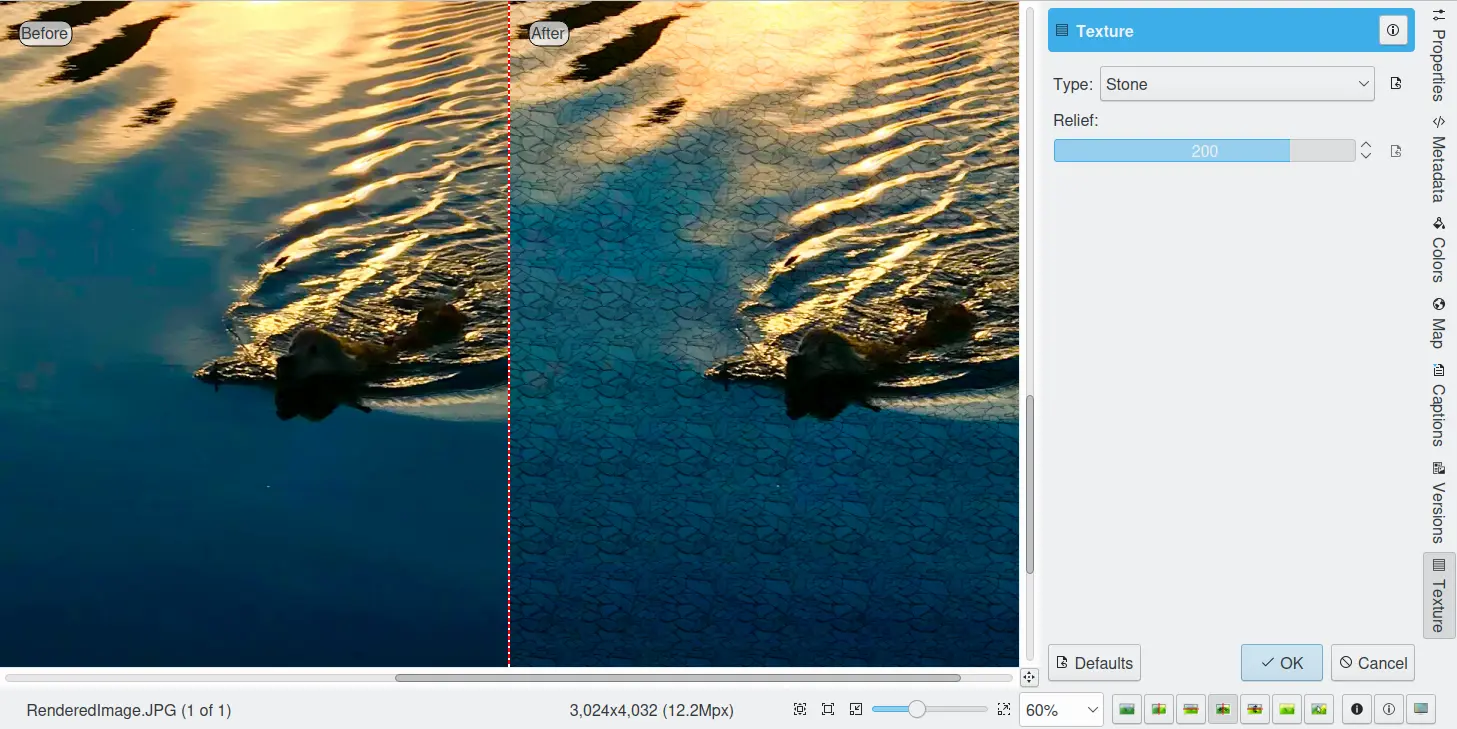Select the original-image-only preview mode
The width and height of the screenshot is (1457, 729).
pyautogui.click(x=1127, y=709)
